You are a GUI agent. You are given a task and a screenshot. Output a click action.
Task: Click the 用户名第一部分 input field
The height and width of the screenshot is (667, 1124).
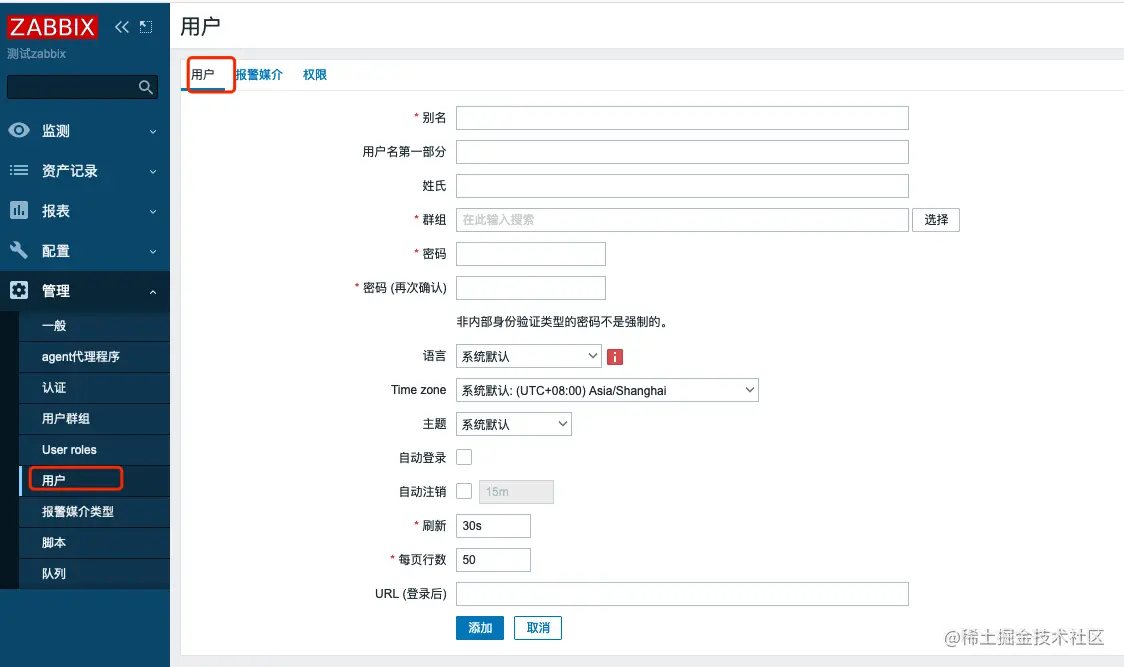tap(682, 152)
